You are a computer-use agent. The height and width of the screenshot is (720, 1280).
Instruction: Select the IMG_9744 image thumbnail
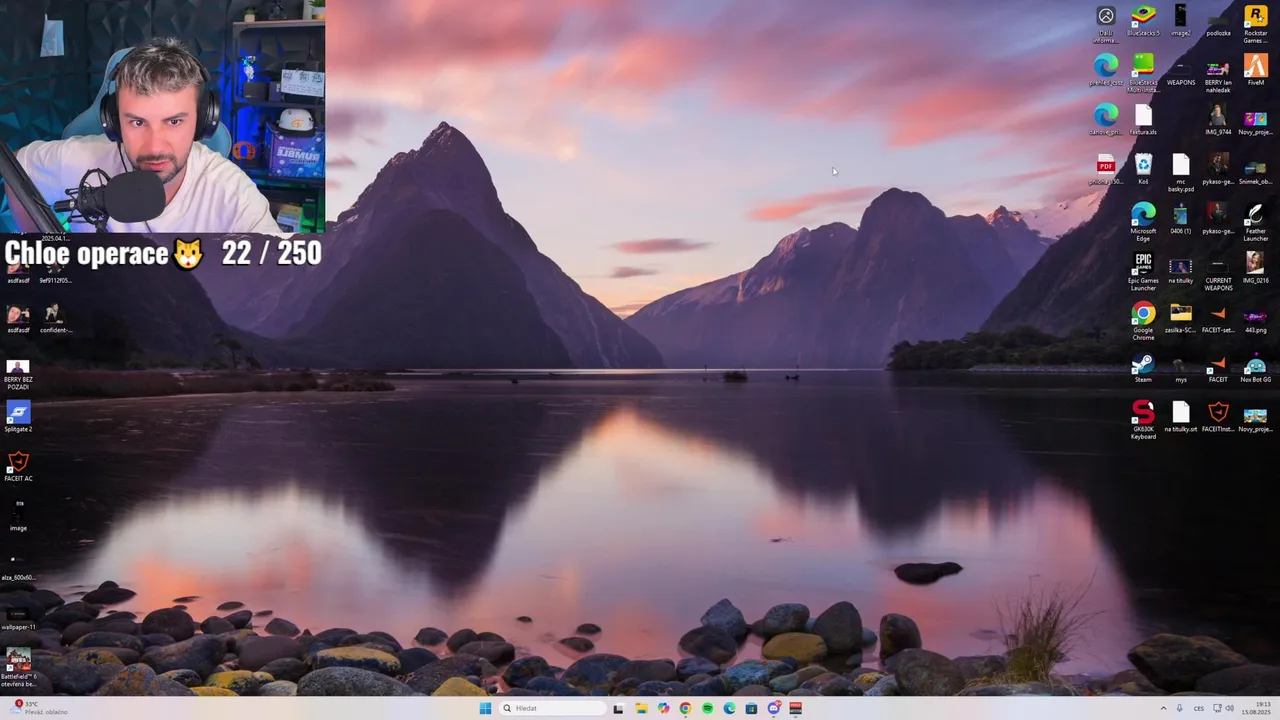click(x=1218, y=120)
